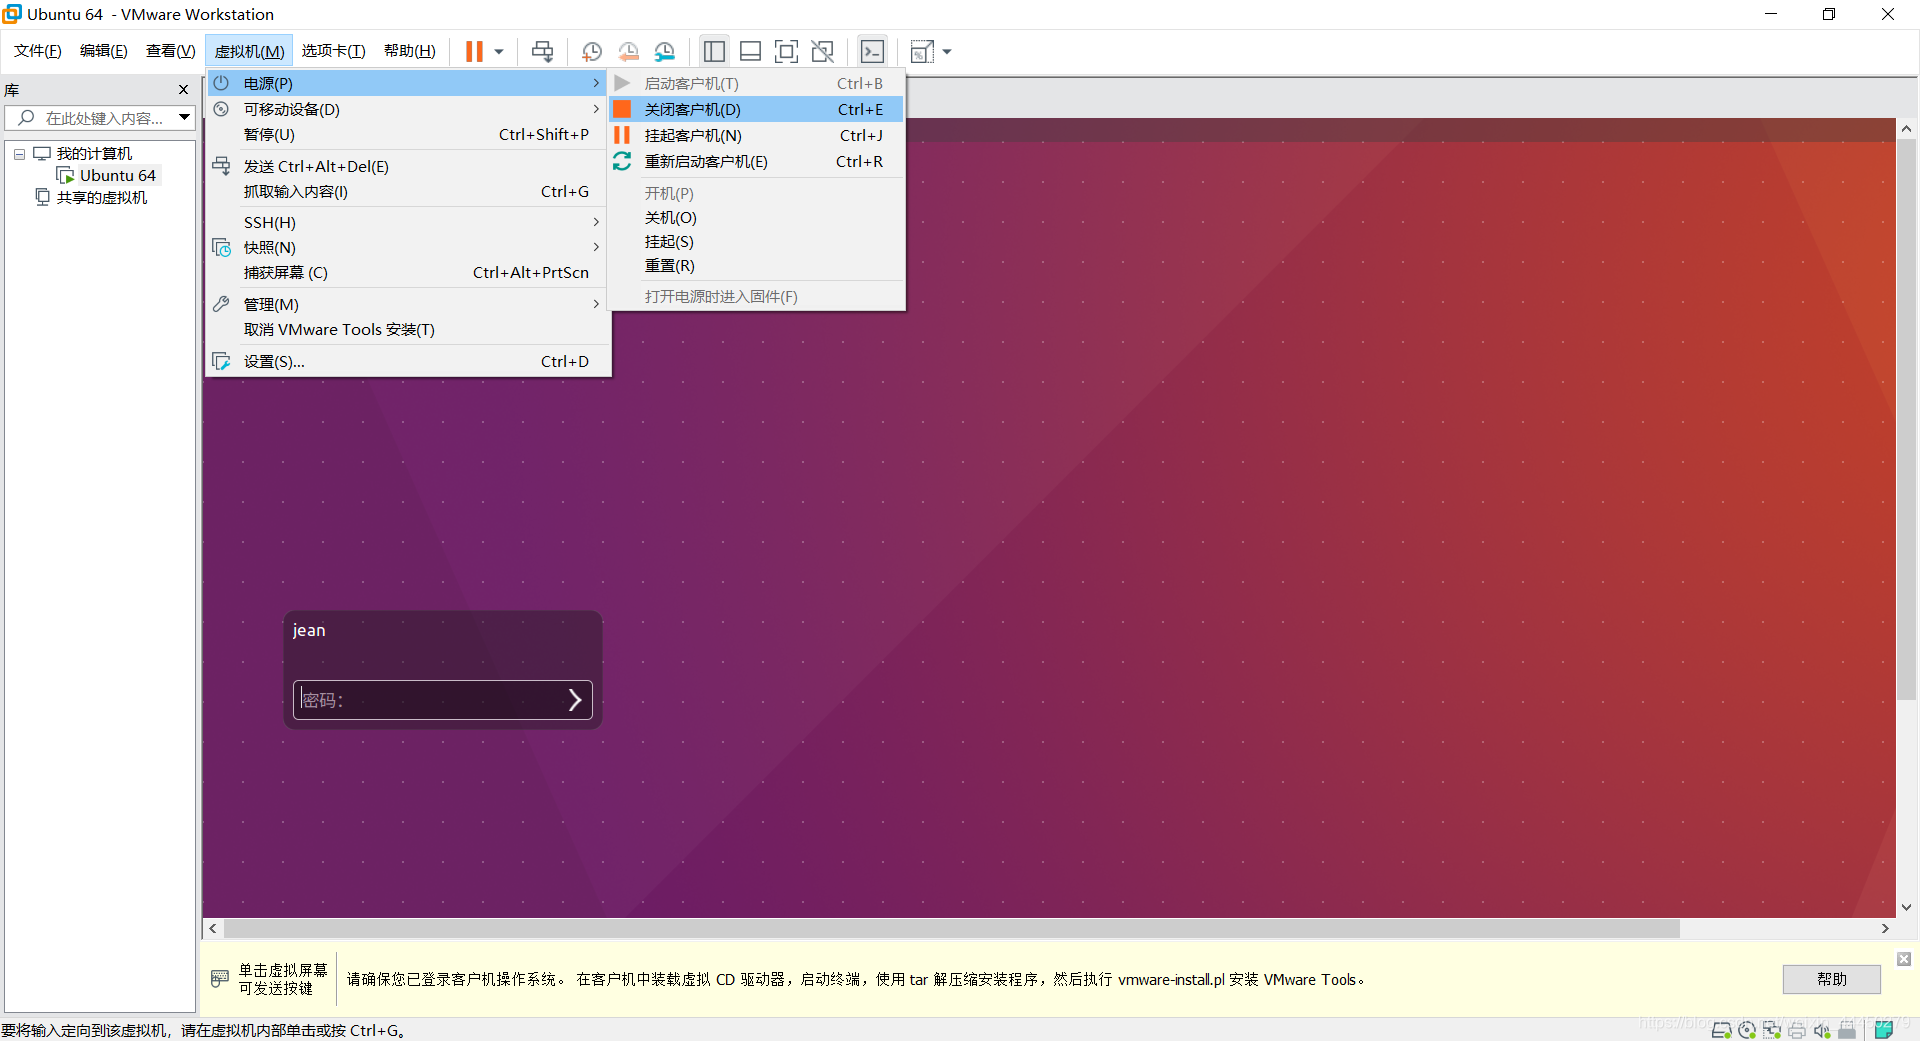
Task: Click the printer status bar icon
Action: pyautogui.click(x=1797, y=1030)
